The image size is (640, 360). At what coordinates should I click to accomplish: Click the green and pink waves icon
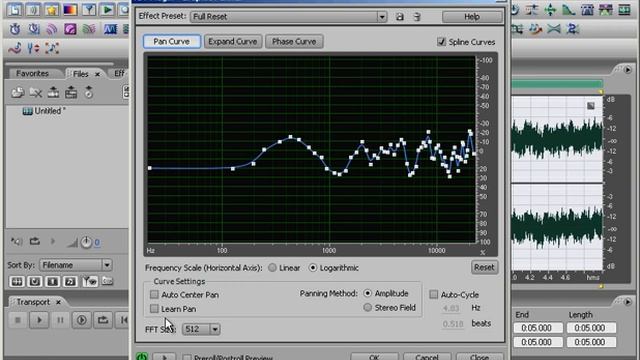point(89,29)
